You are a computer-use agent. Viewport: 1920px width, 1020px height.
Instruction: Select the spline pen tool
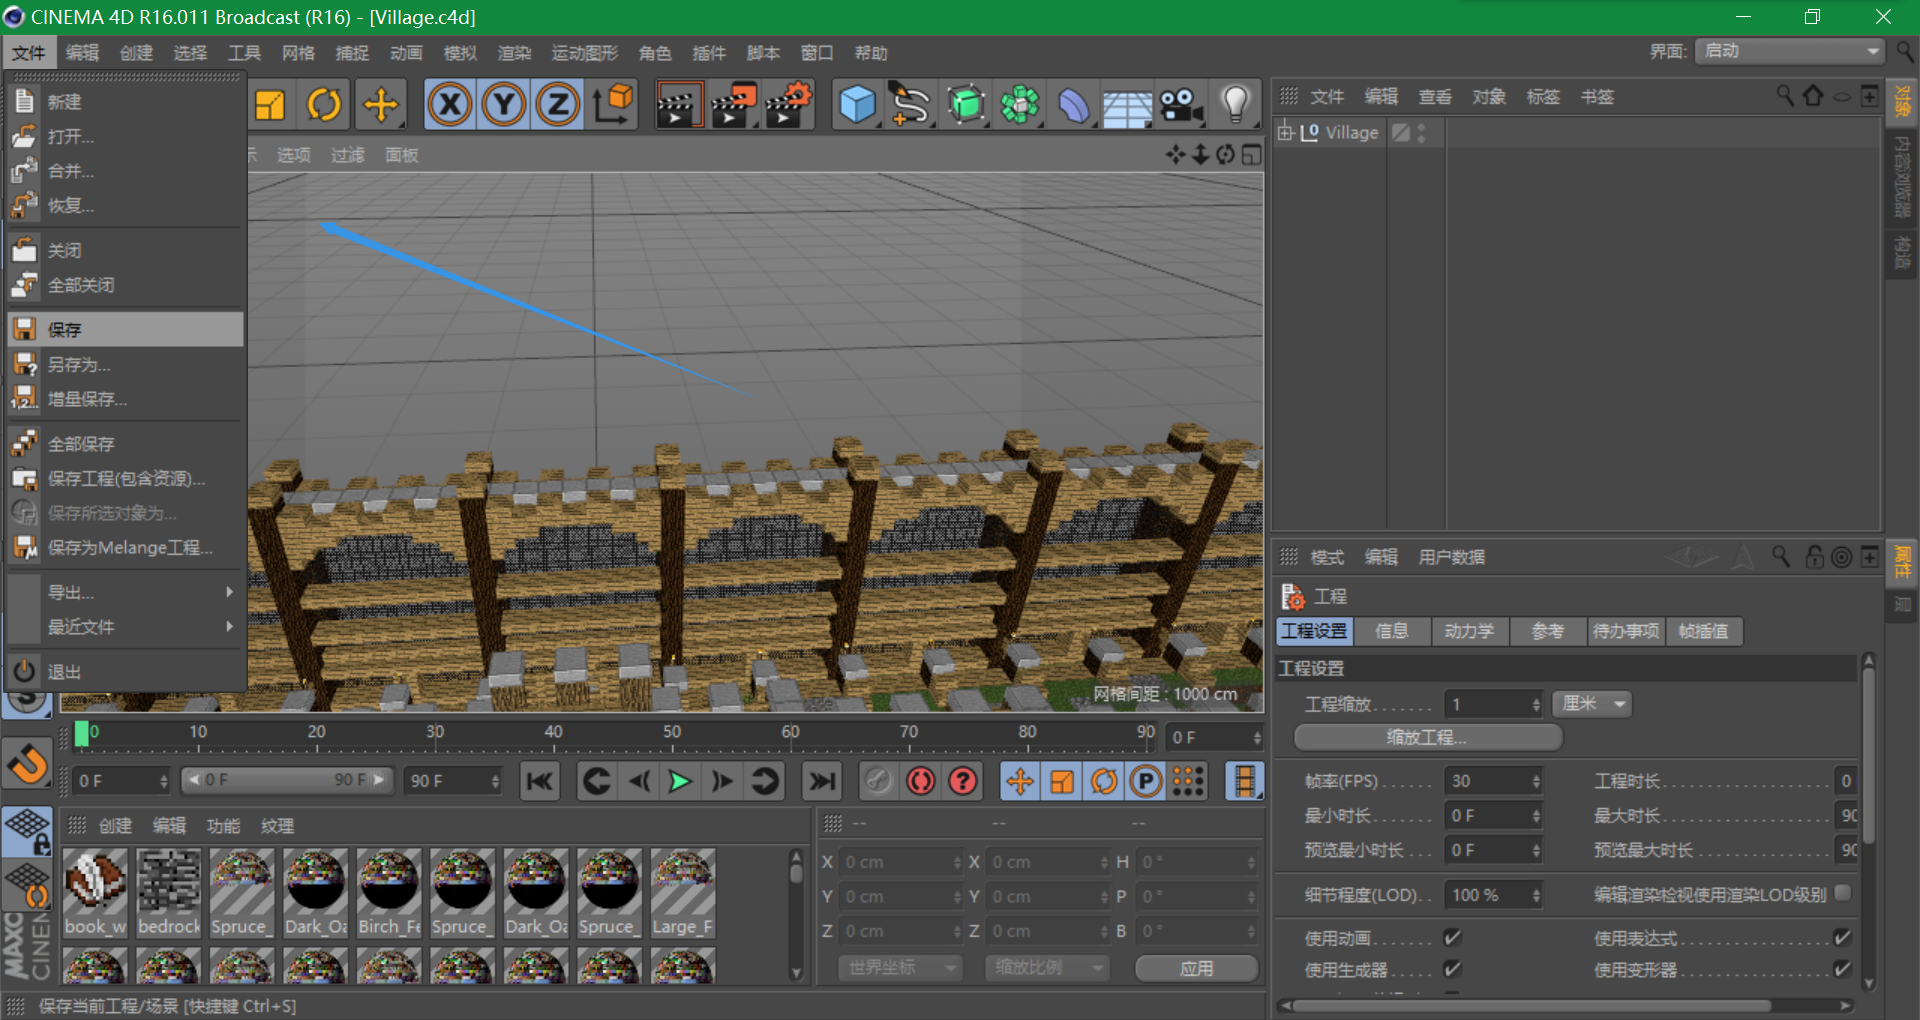pyautogui.click(x=911, y=104)
